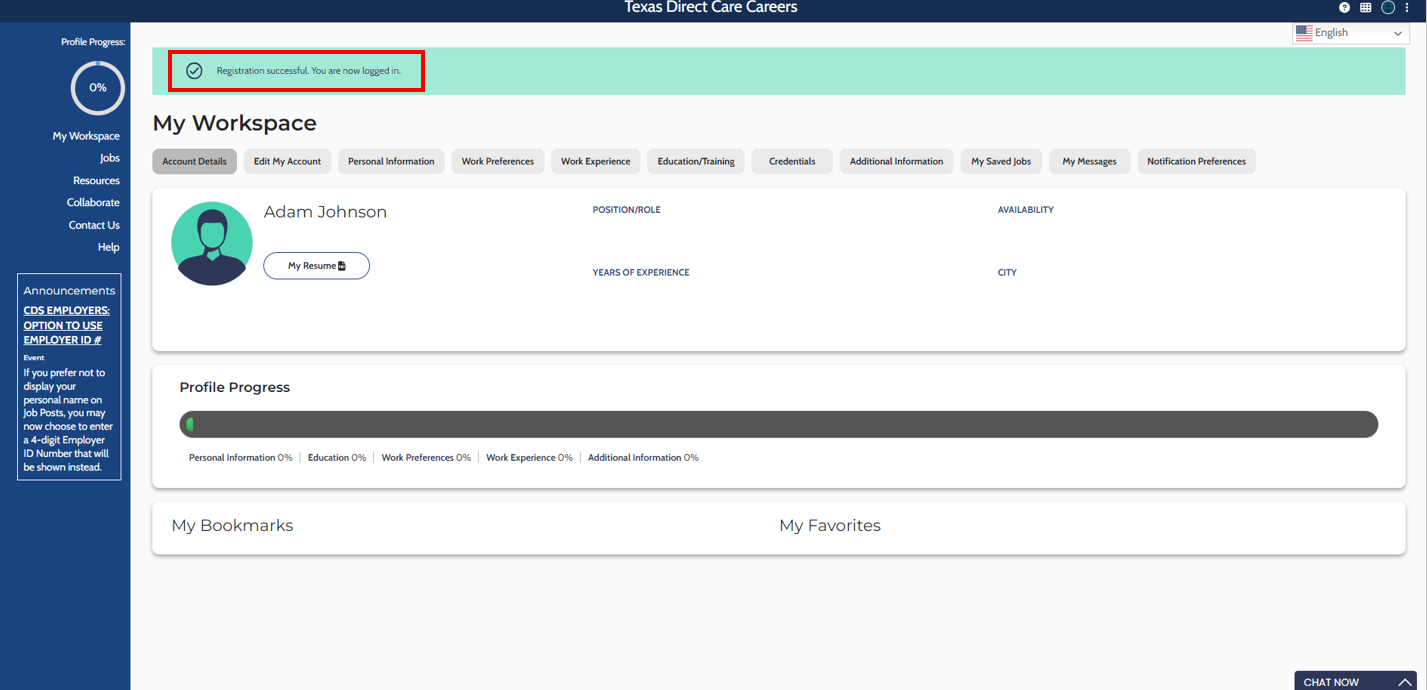This screenshot has width=1427, height=690.
Task: Click the Profile Progress bar
Action: tap(778, 425)
